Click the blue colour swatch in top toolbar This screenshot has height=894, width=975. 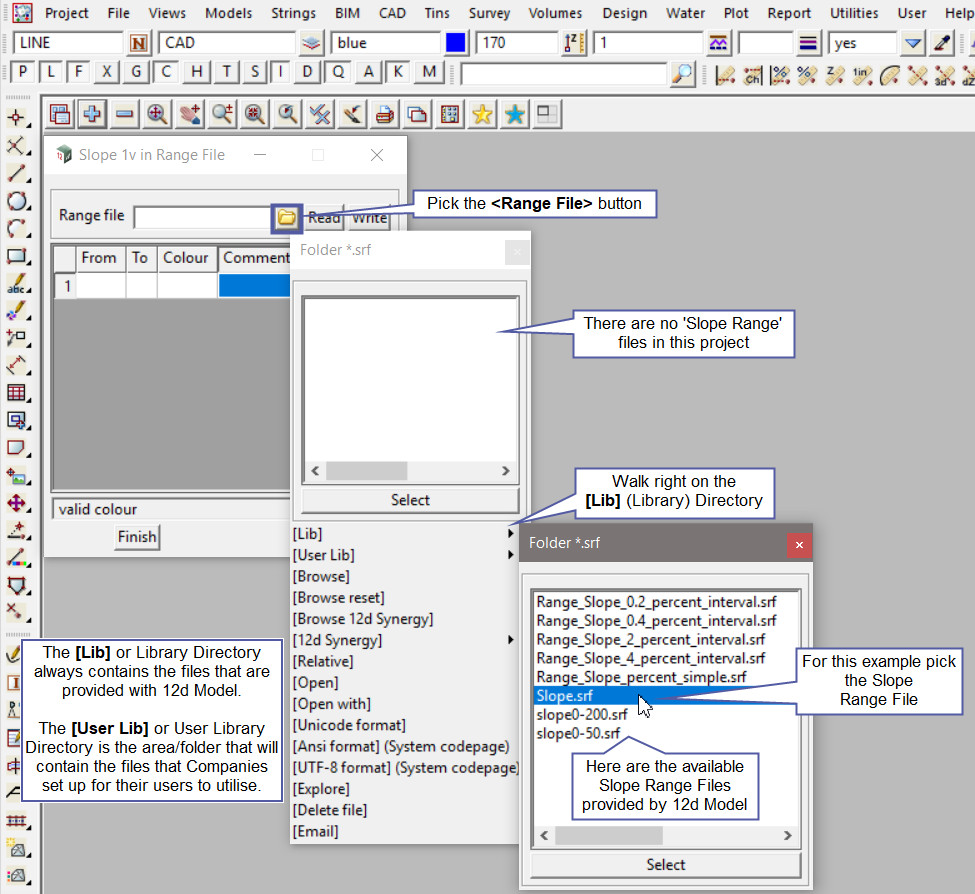pos(456,44)
